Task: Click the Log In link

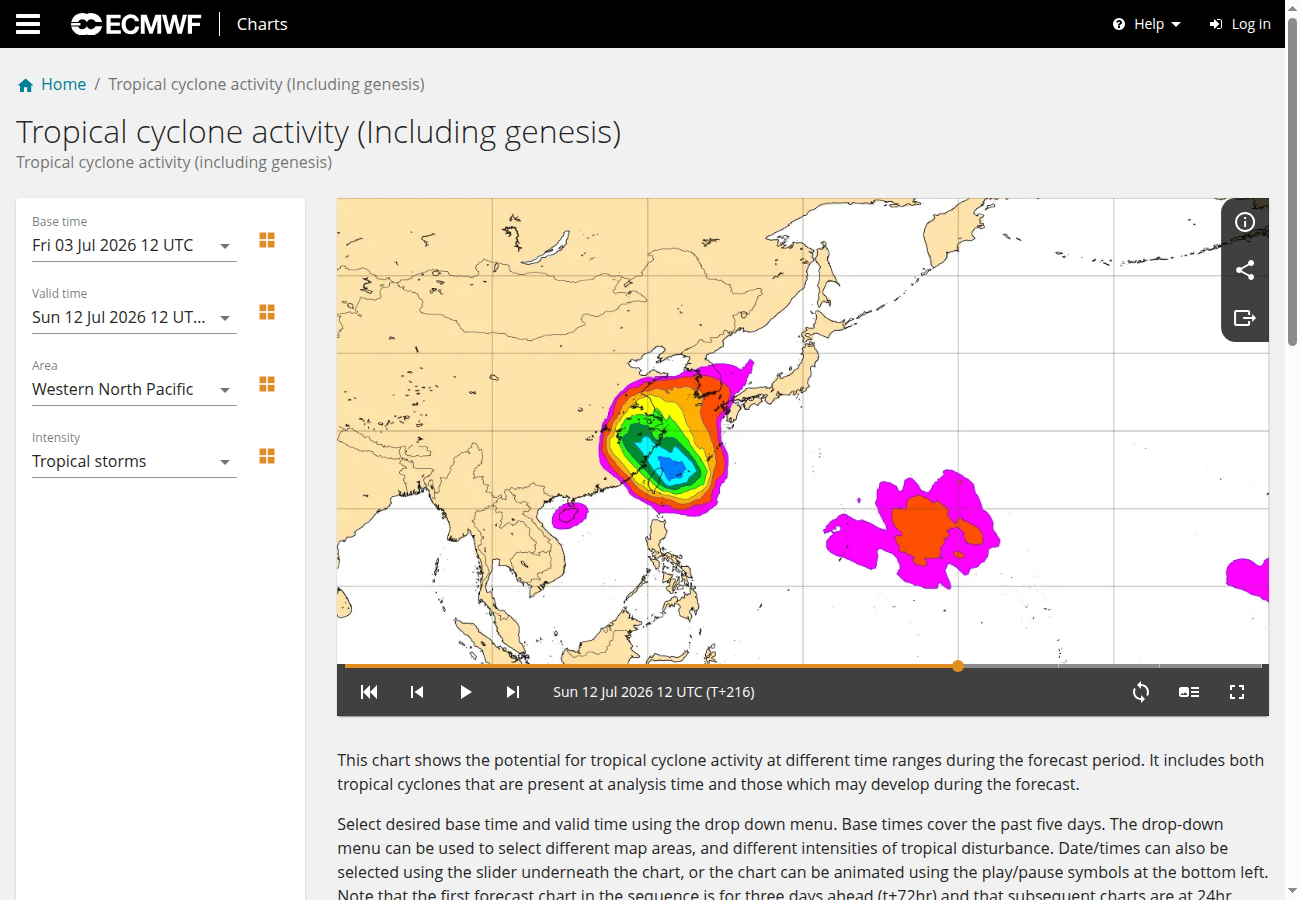Action: 1240,24
